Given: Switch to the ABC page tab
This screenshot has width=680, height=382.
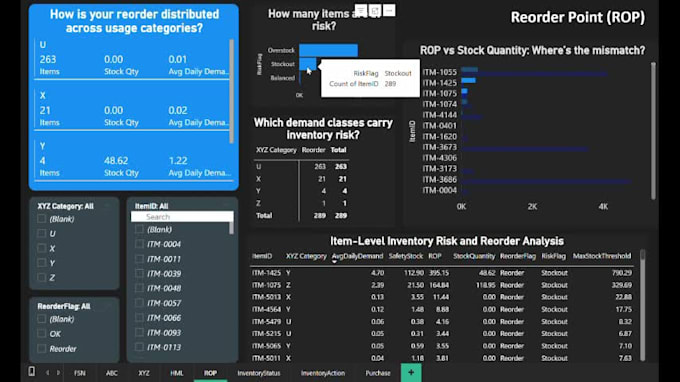Looking at the screenshot, I should click(x=111, y=373).
